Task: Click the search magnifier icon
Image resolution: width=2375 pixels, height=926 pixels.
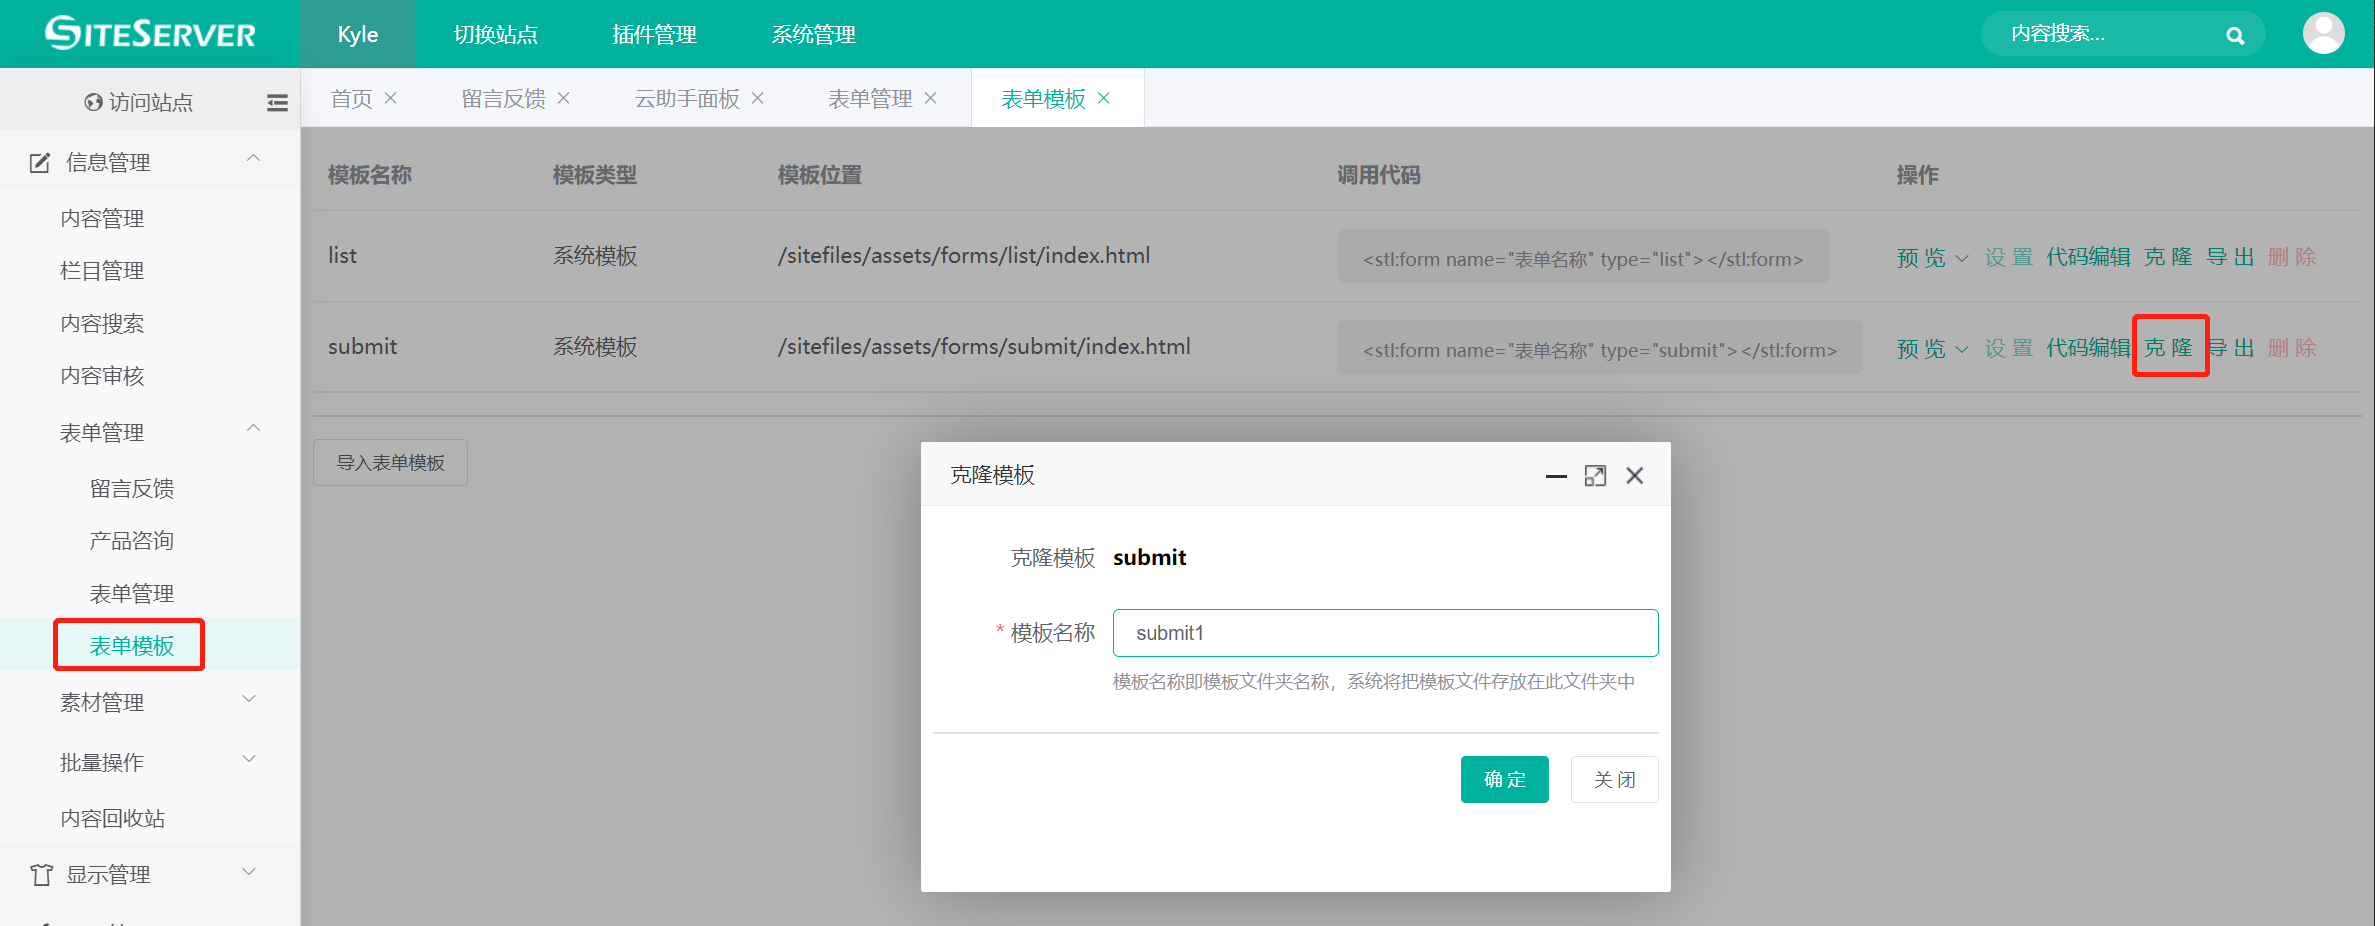Action: pos(2235,36)
